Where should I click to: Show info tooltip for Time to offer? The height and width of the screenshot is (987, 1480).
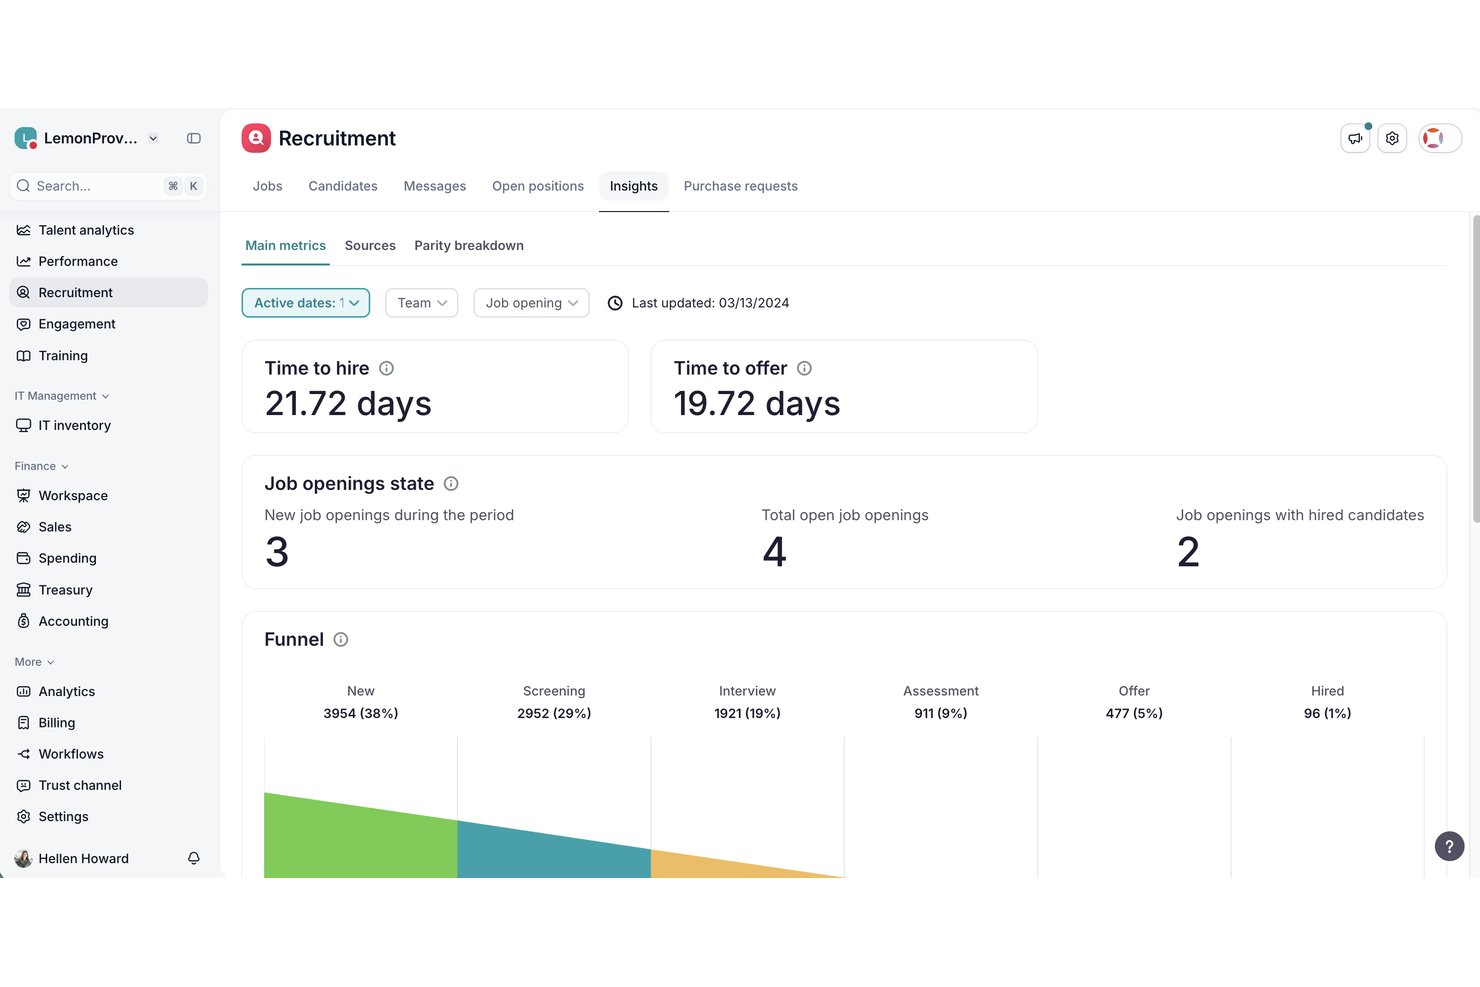coord(804,368)
